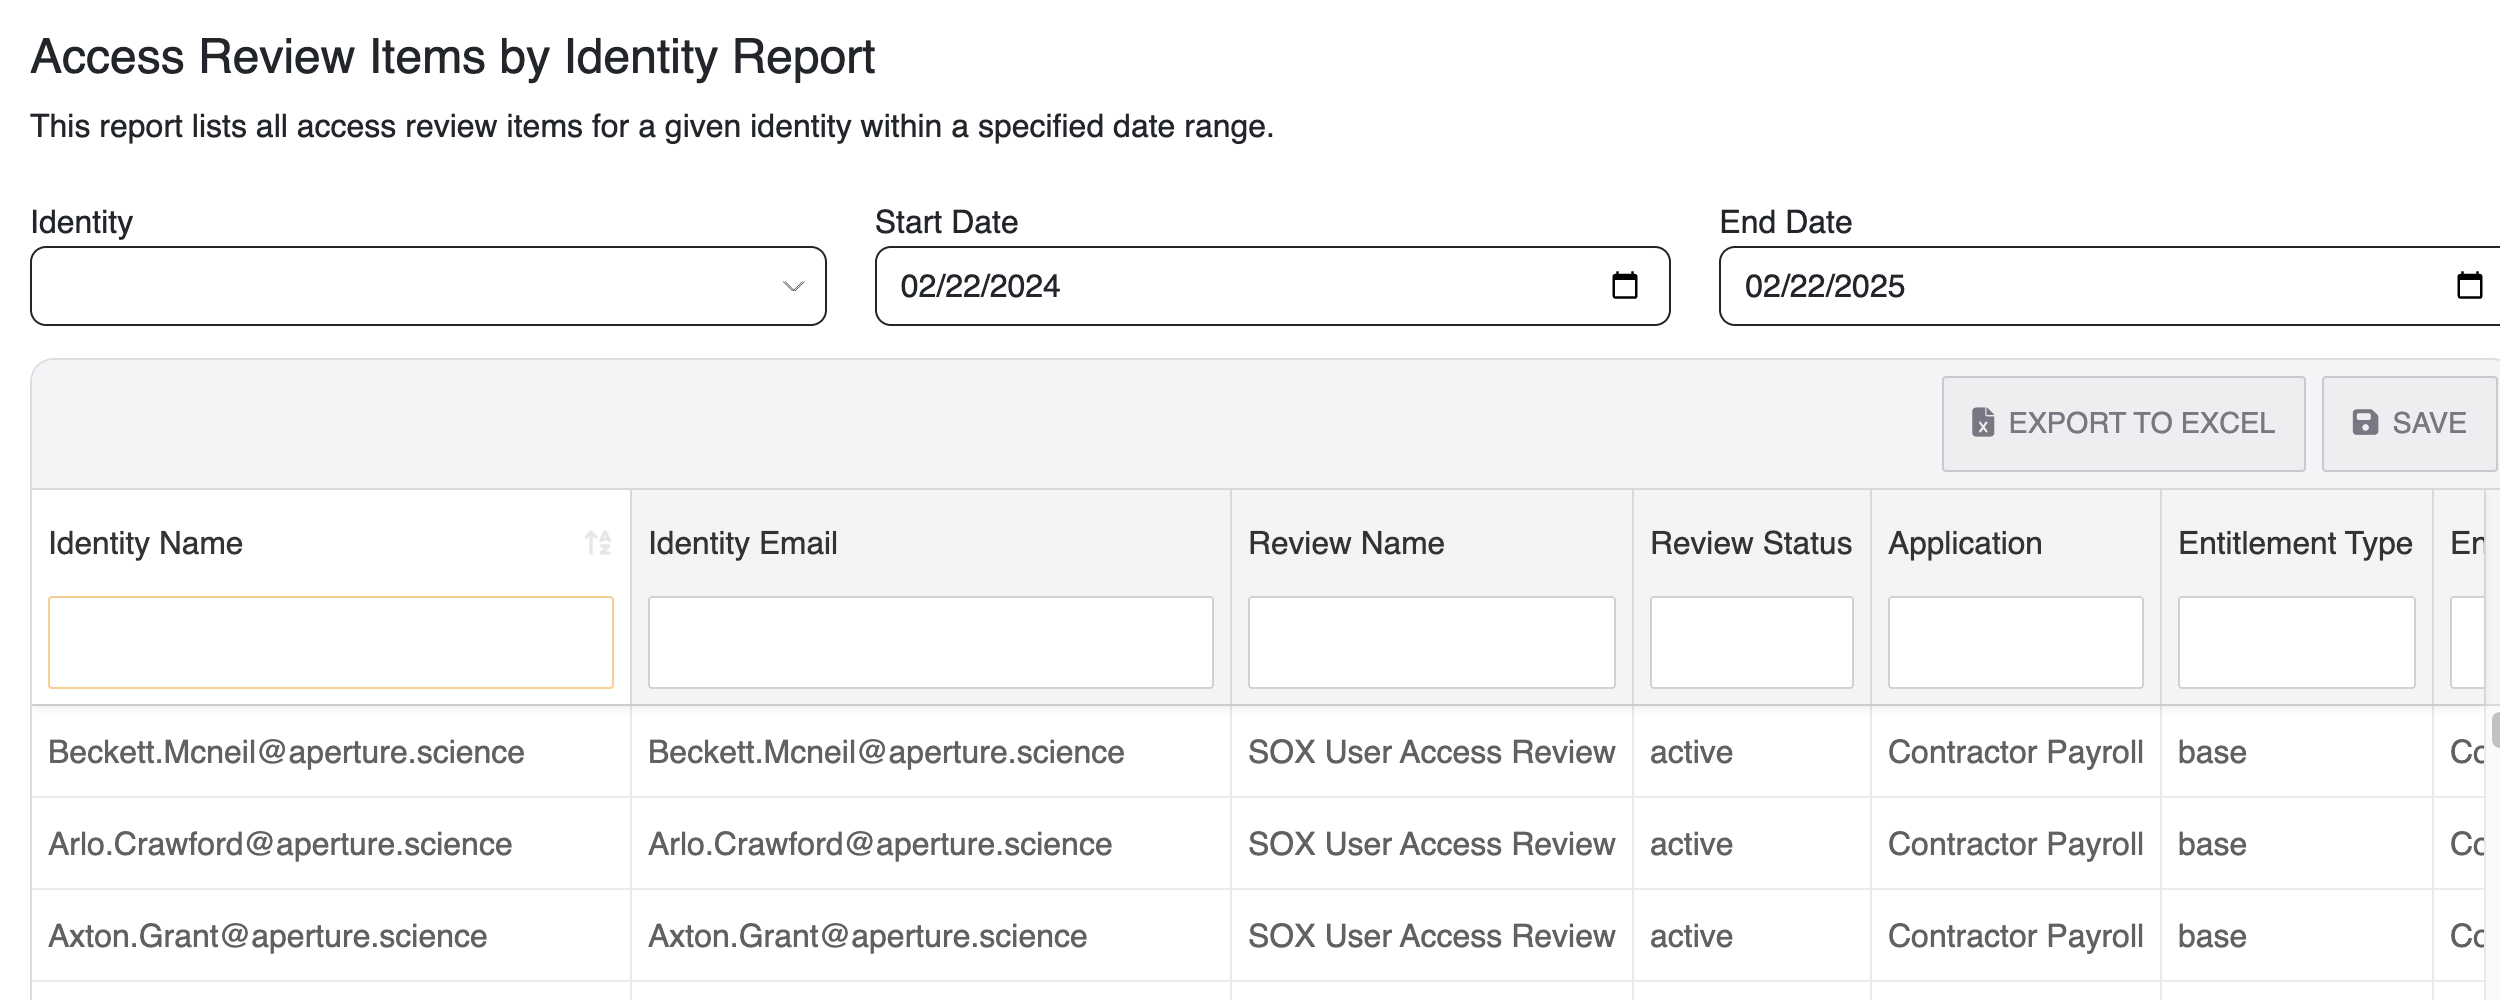Screen dimensions: 2500x1000
Task: Click the Export to Excel button
Action: click(x=2123, y=423)
